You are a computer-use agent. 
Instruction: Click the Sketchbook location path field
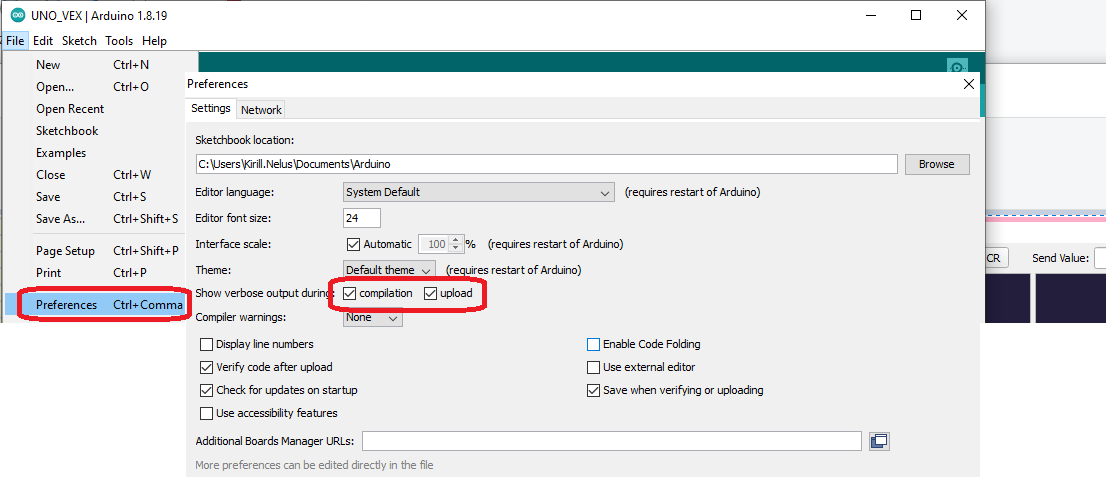(x=547, y=164)
